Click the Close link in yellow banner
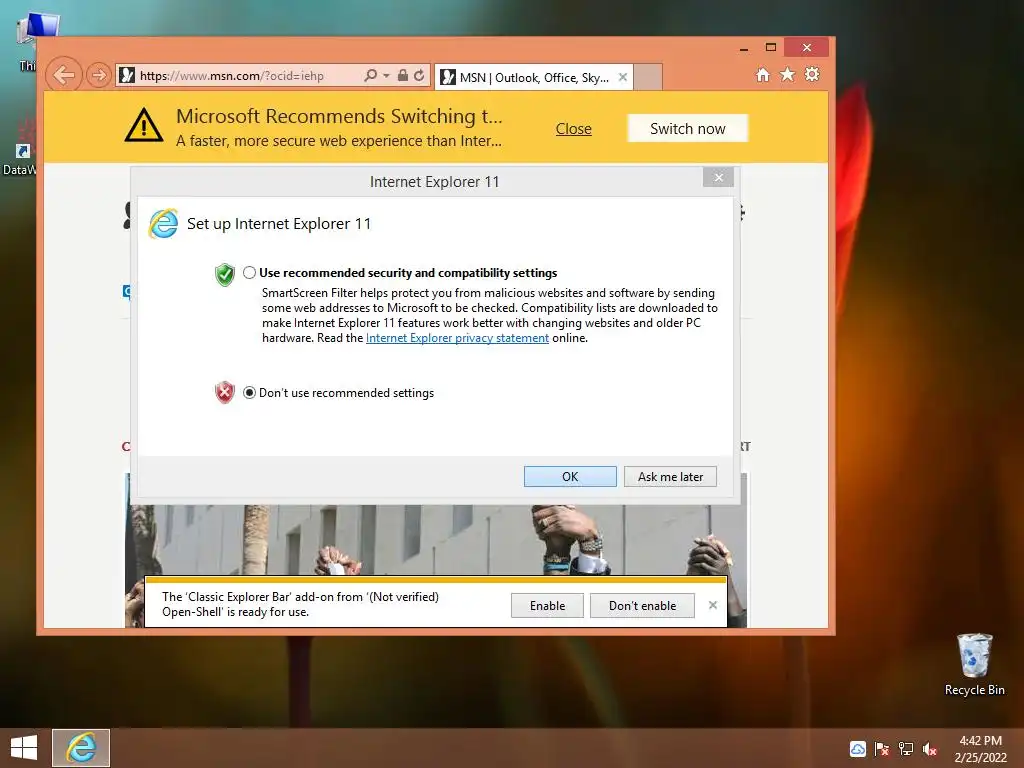Viewport: 1024px width, 768px height. coord(573,129)
